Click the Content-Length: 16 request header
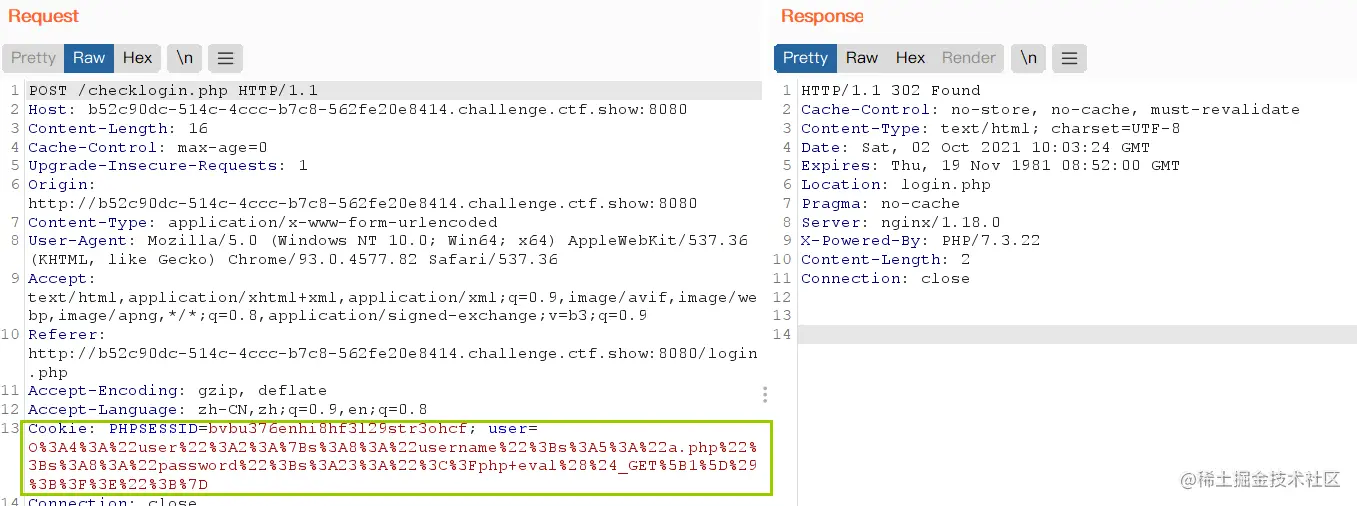The height and width of the screenshot is (506, 1357). [x=118, y=129]
